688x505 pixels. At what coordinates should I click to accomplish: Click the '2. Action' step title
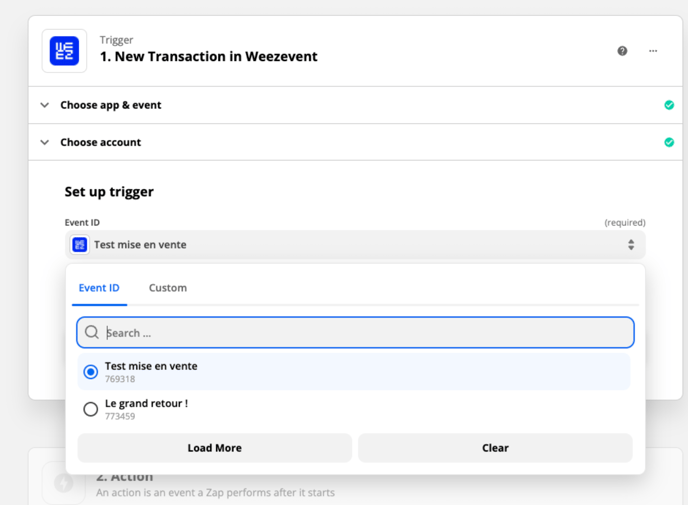(125, 477)
